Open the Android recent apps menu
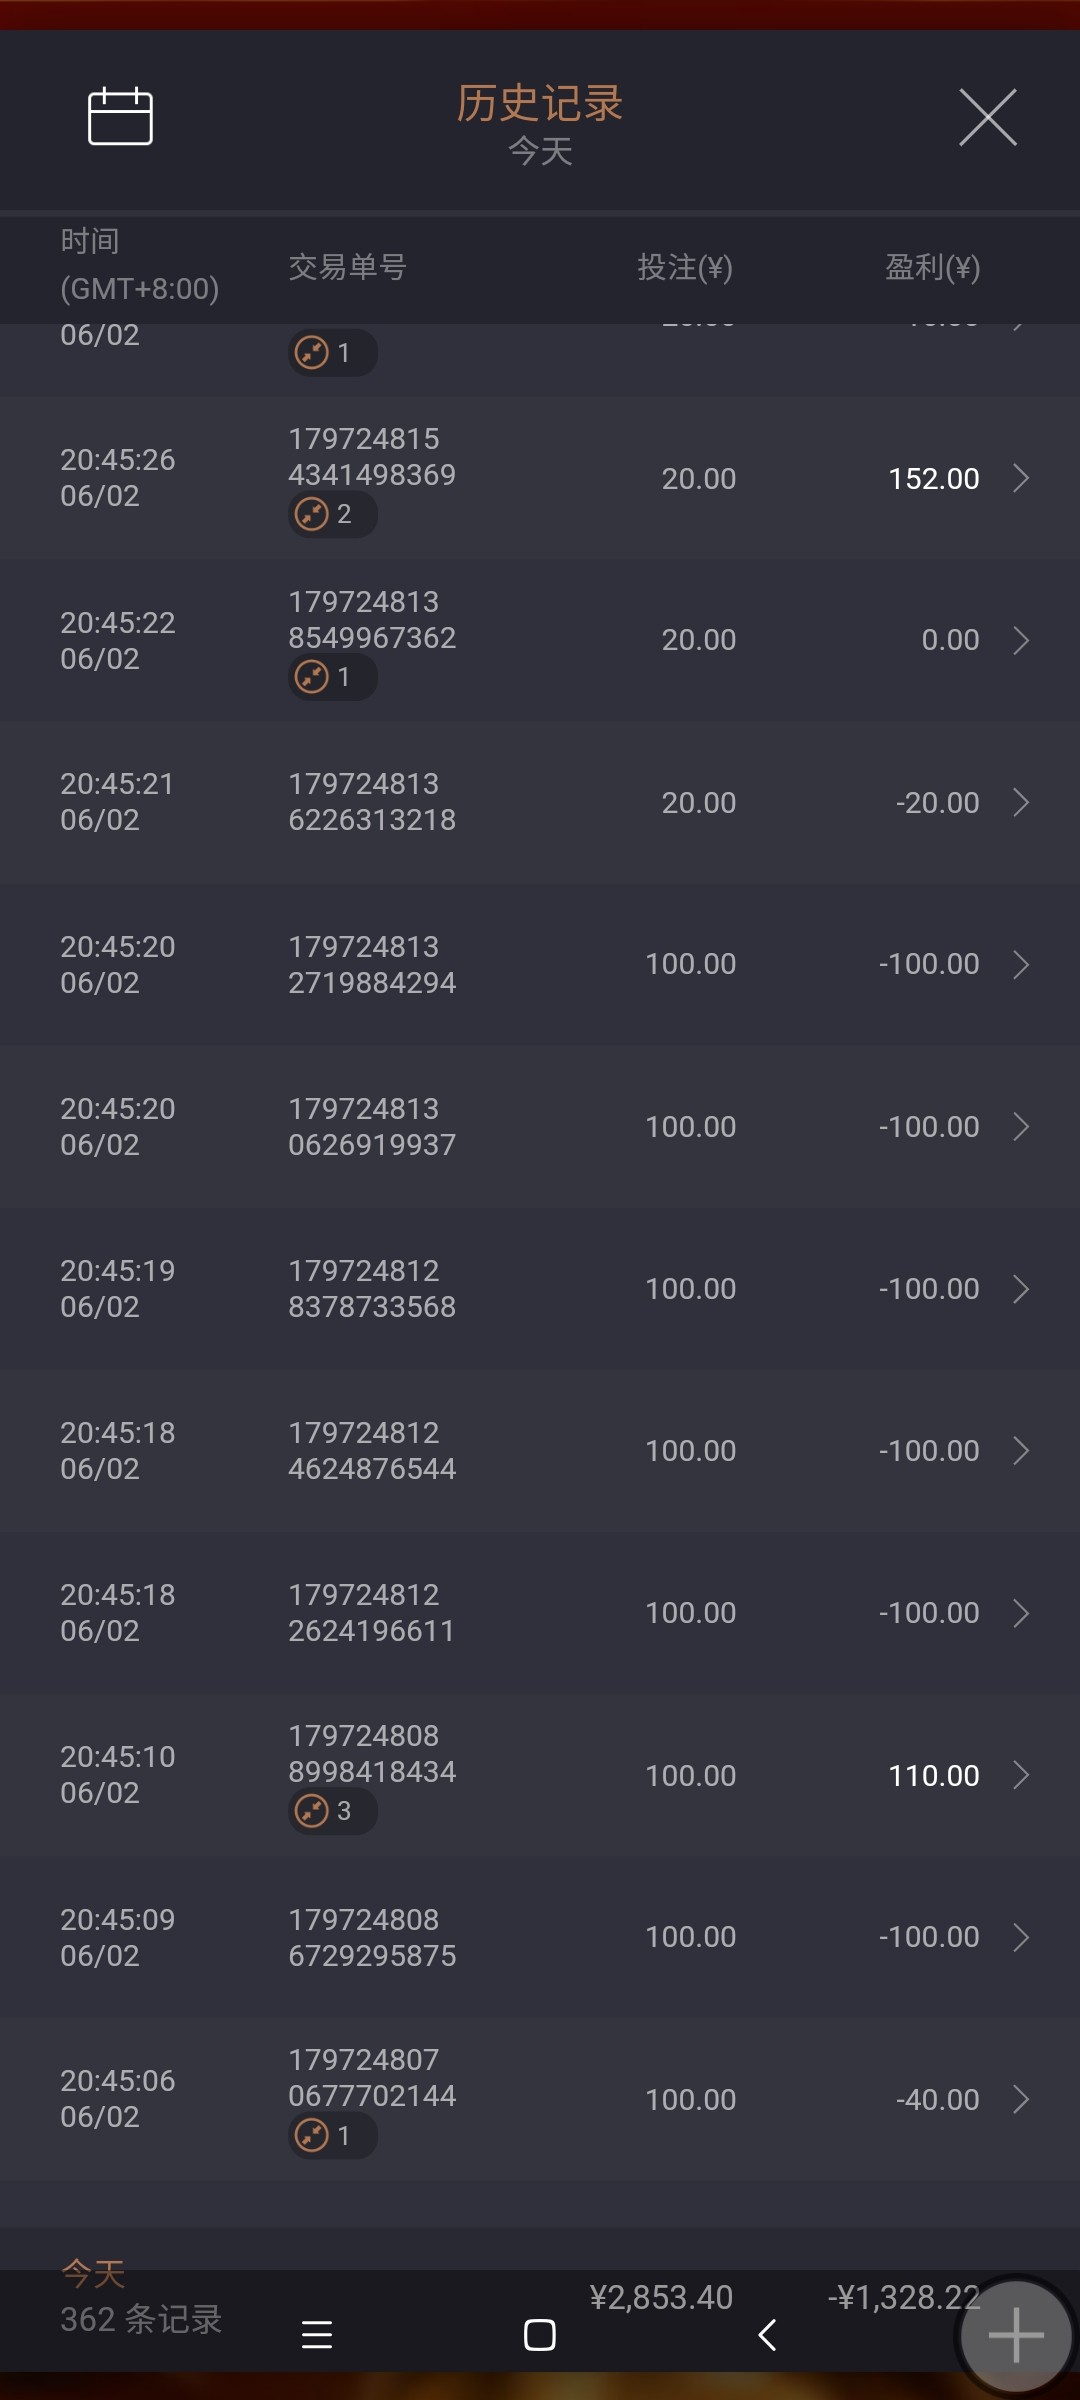 317,2335
